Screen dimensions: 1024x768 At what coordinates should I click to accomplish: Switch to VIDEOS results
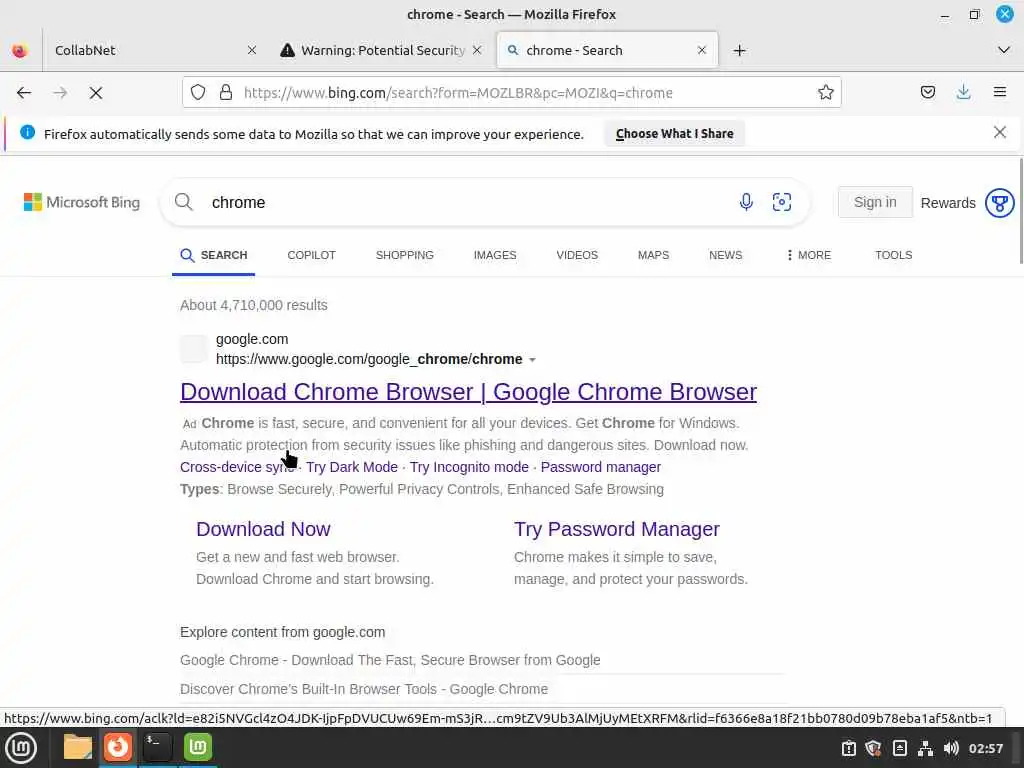point(577,255)
